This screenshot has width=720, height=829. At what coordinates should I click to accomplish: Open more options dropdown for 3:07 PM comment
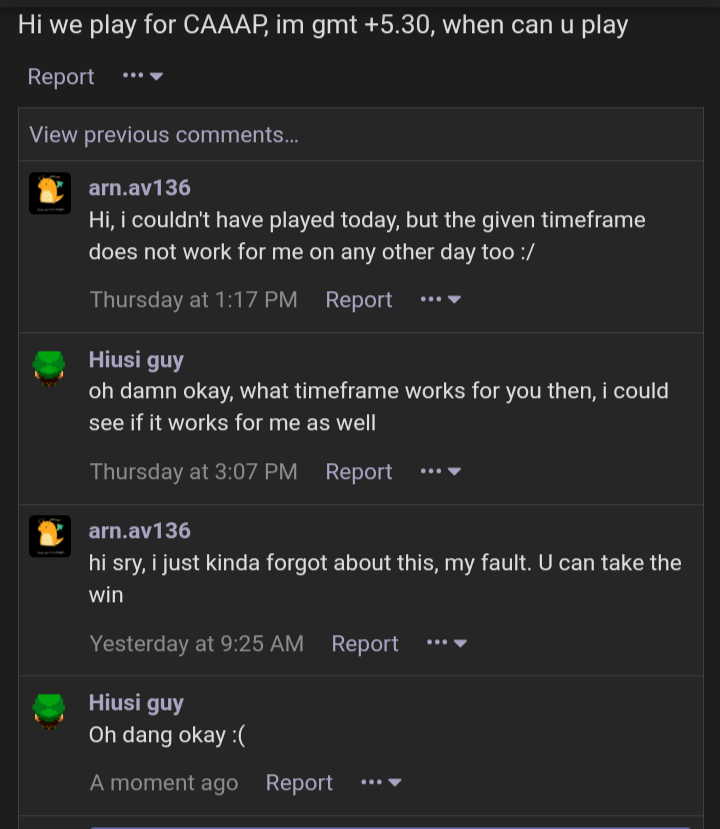coord(440,472)
